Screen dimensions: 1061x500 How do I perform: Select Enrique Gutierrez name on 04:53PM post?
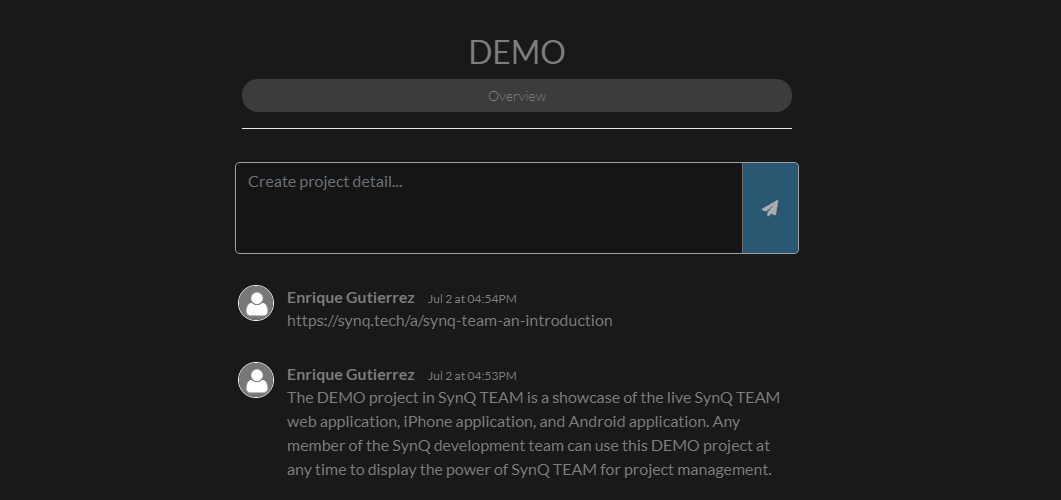click(x=351, y=375)
